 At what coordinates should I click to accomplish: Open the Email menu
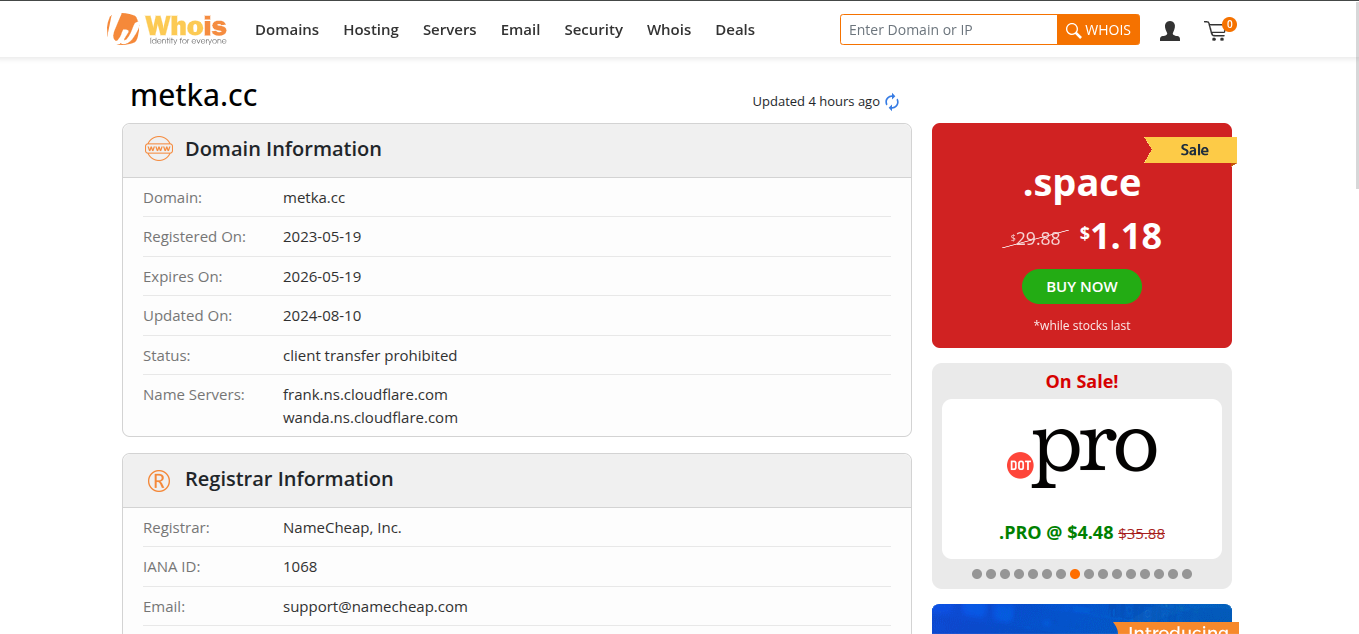tap(521, 30)
